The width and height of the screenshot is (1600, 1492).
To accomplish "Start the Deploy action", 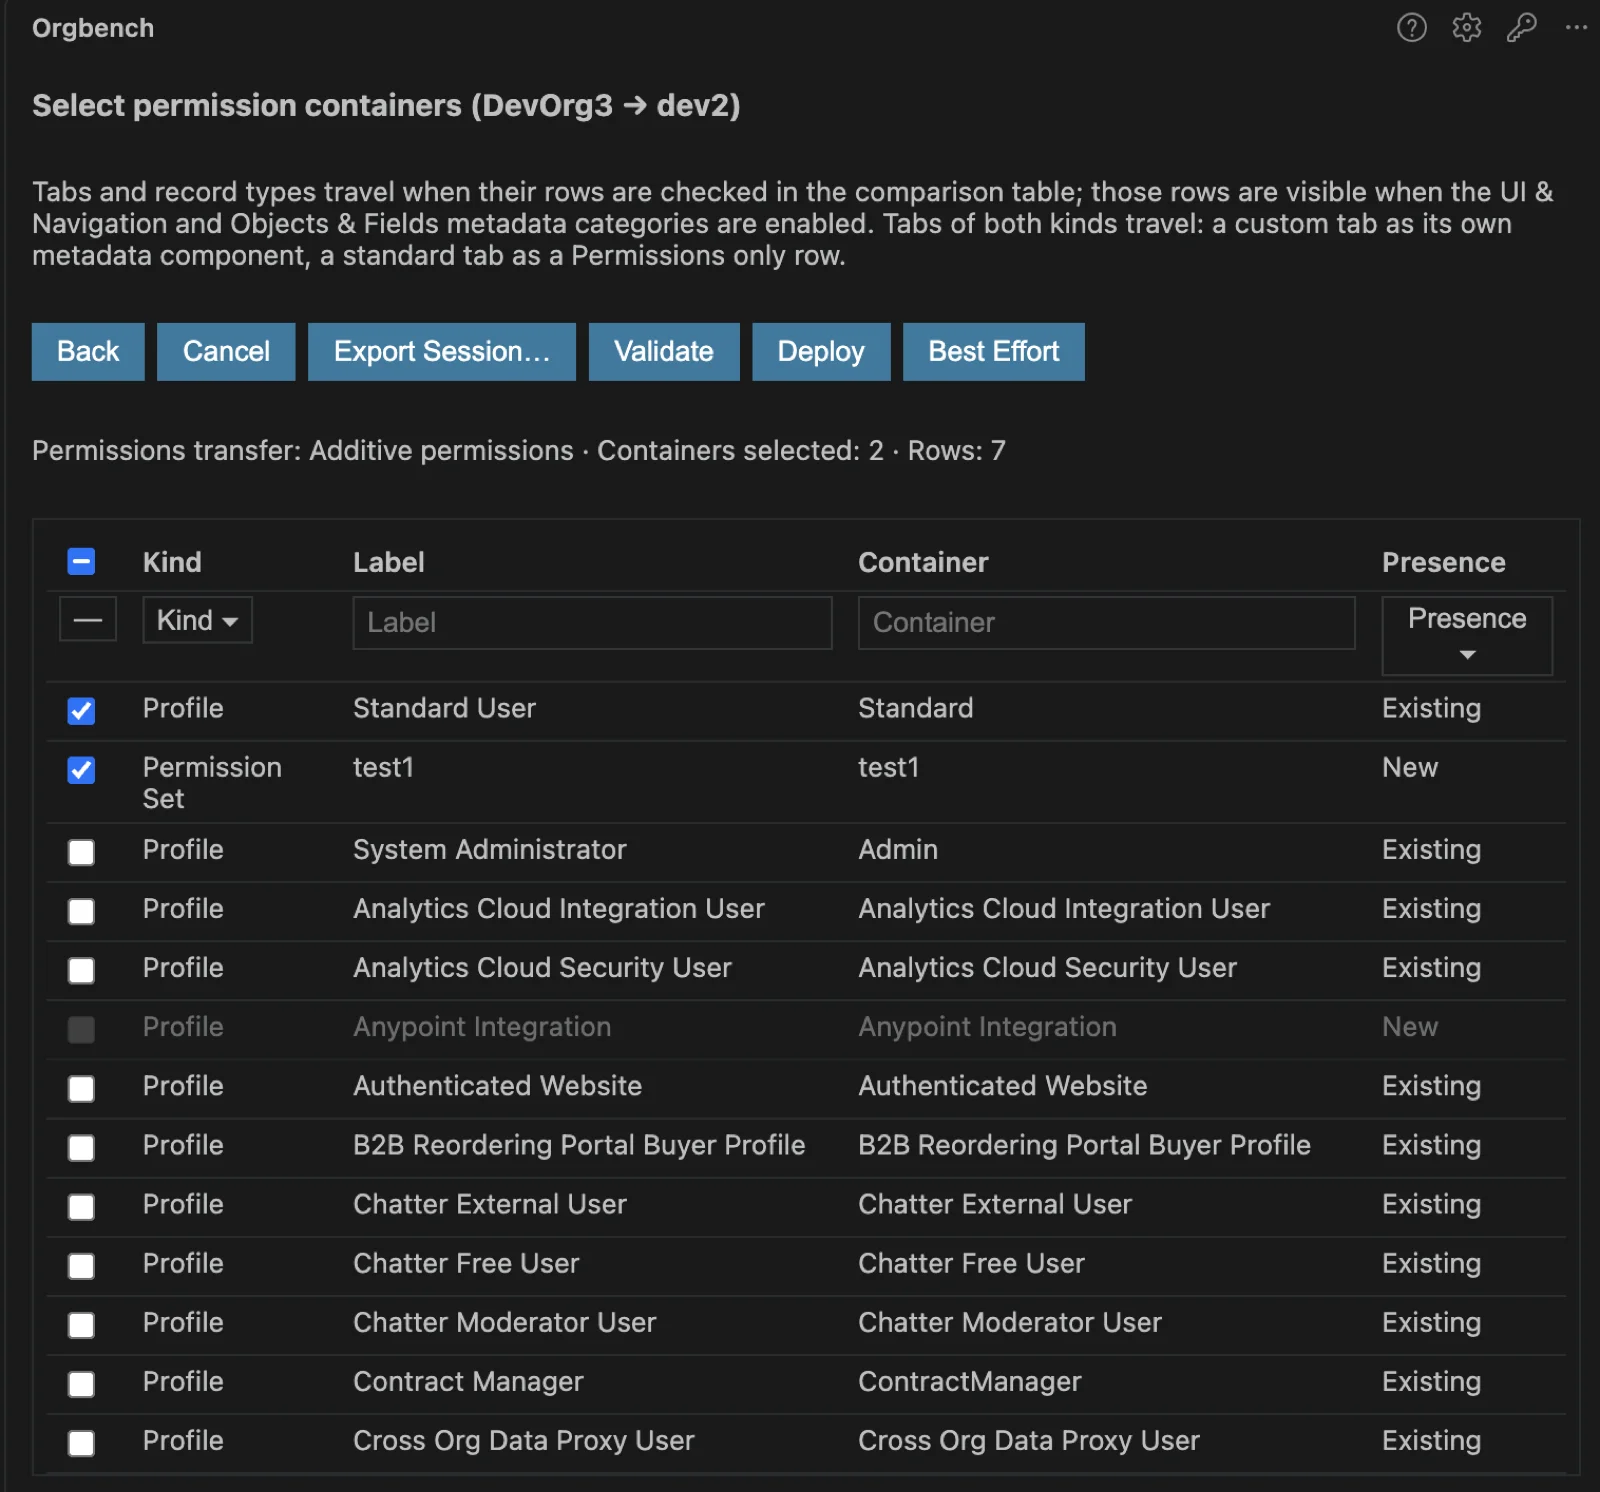I will [x=821, y=351].
